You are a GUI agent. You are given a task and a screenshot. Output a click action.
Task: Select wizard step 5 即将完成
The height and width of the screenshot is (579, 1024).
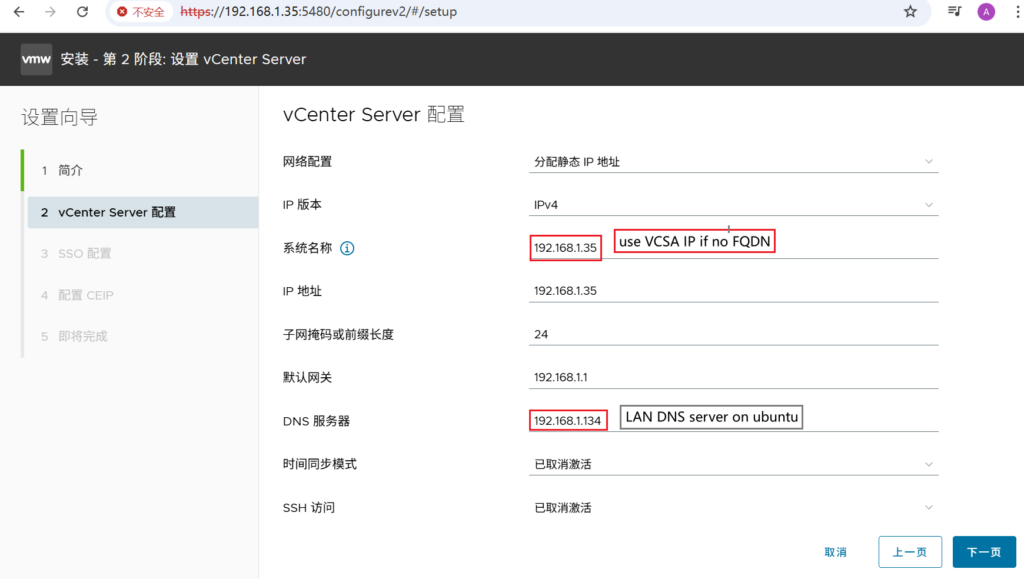point(142,336)
